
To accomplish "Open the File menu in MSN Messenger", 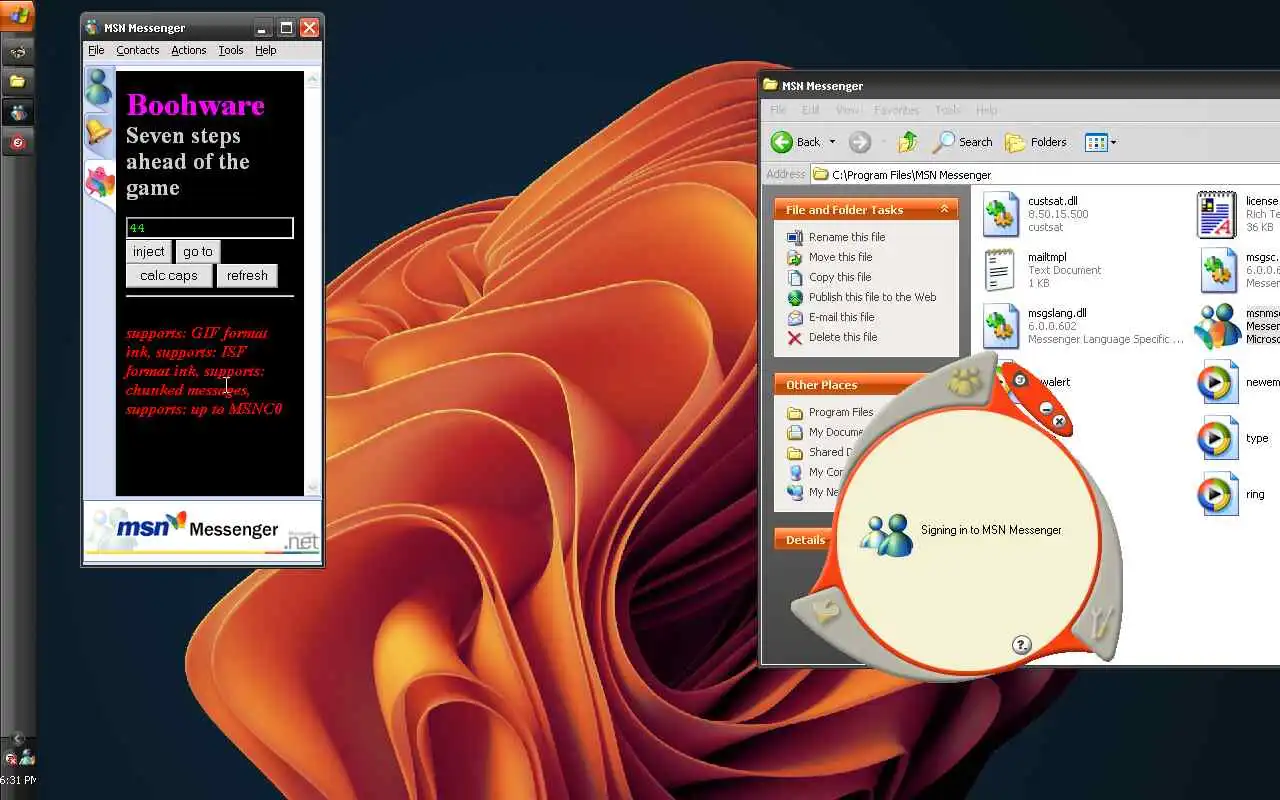I will (x=96, y=50).
